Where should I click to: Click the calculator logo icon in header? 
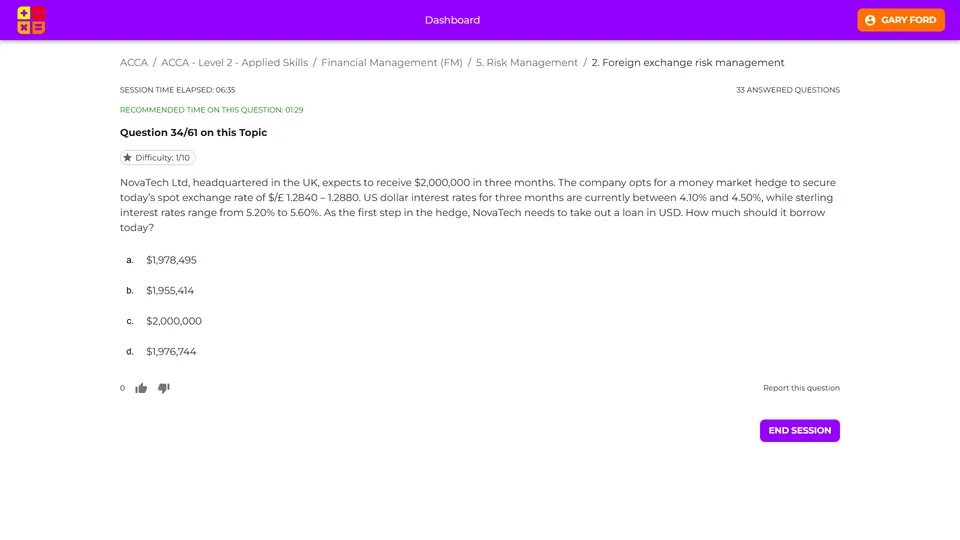click(31, 20)
